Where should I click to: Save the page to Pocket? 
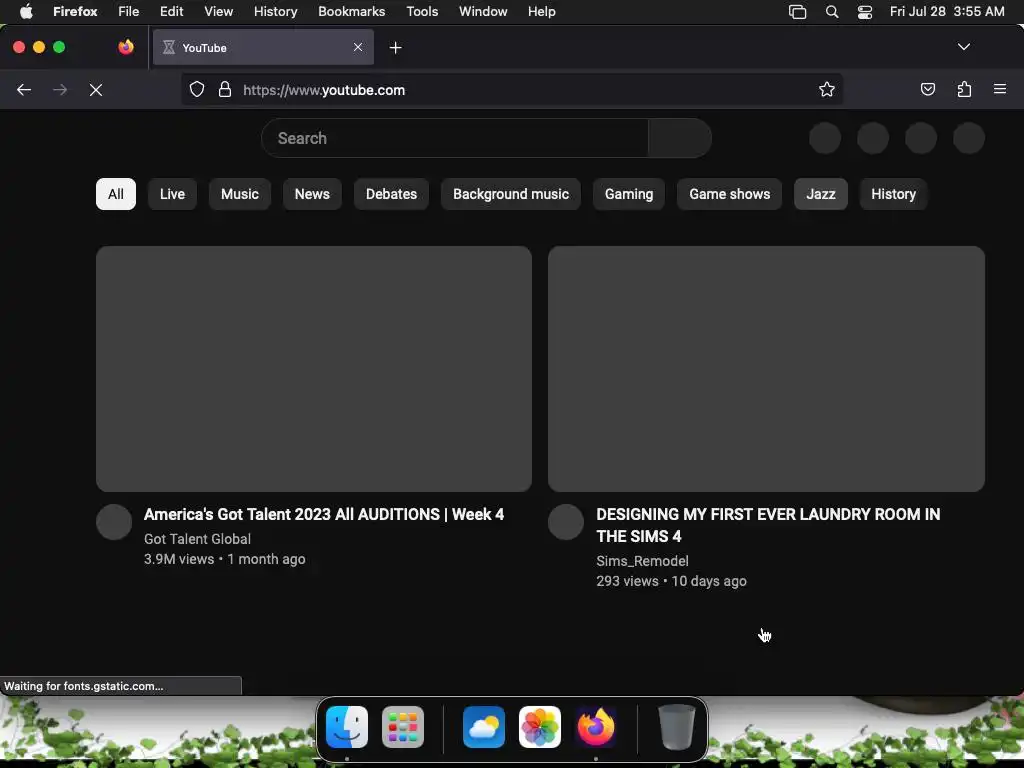[x=927, y=89]
